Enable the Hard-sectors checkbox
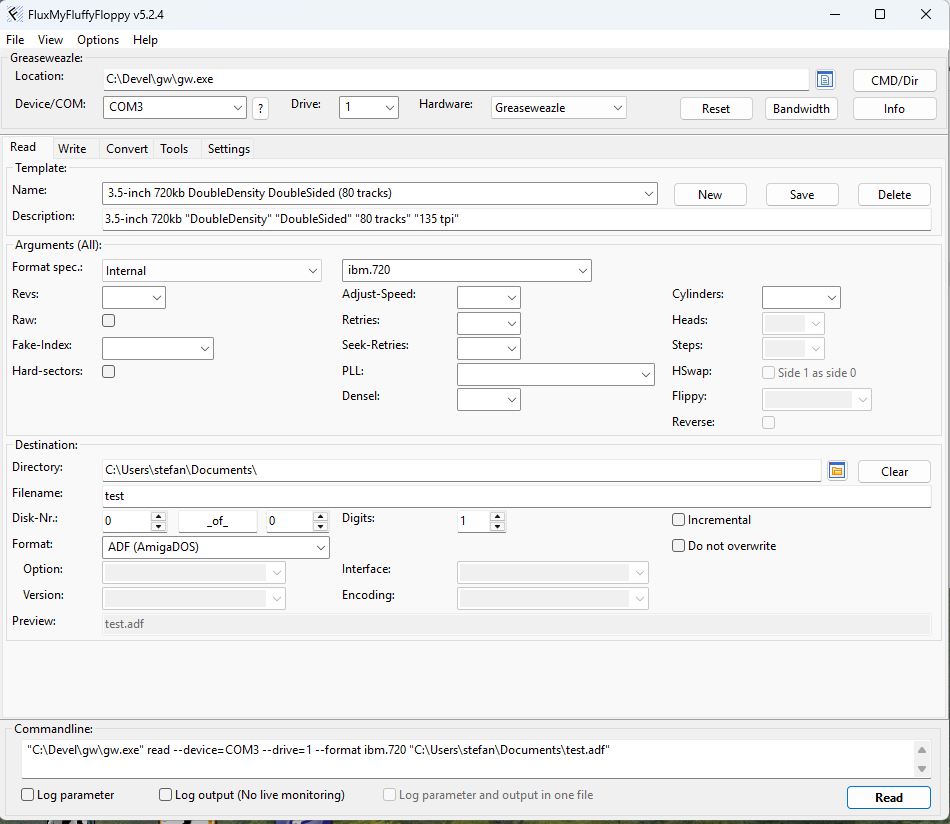 pos(108,371)
